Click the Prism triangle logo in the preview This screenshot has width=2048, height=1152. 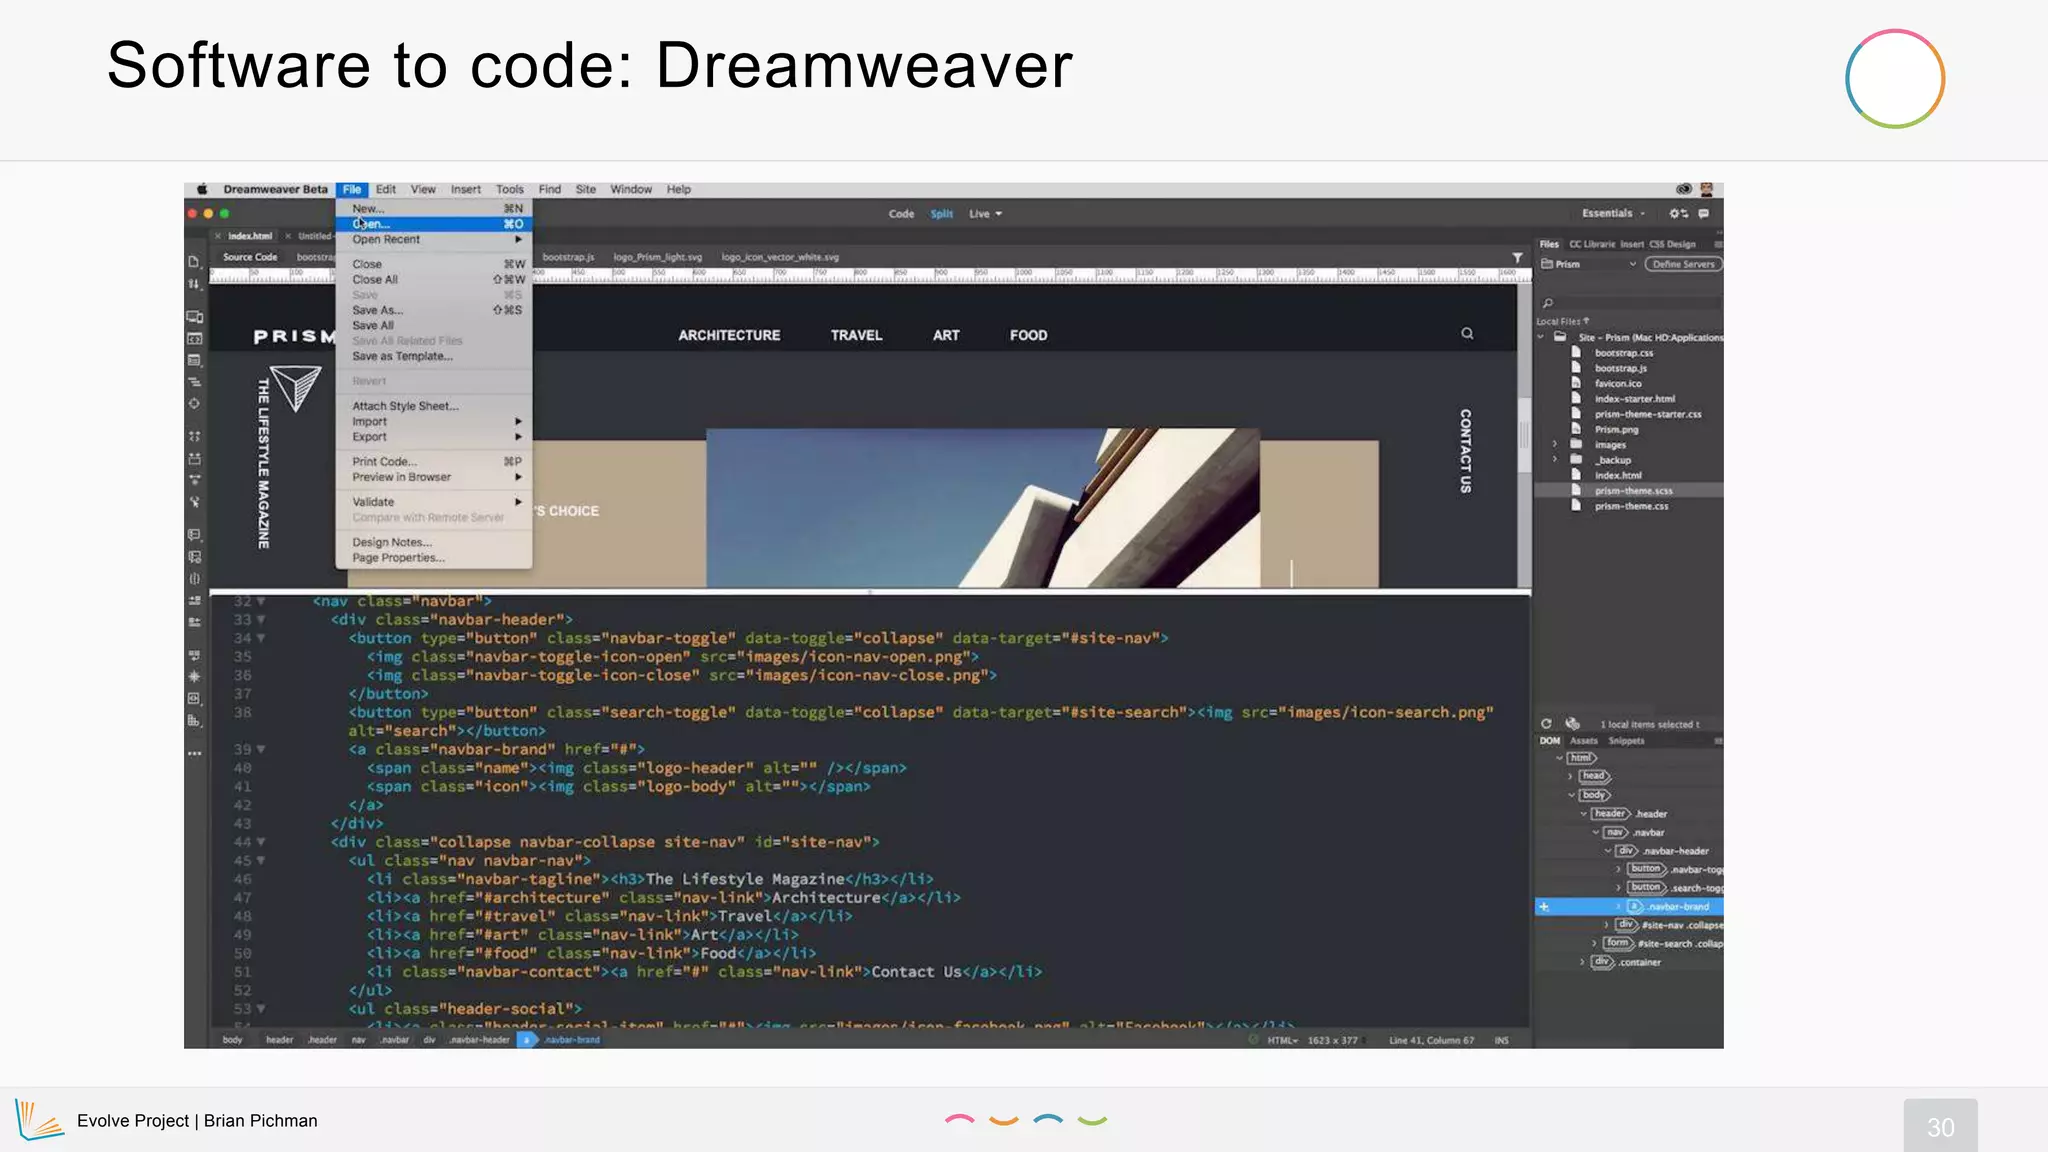point(296,389)
